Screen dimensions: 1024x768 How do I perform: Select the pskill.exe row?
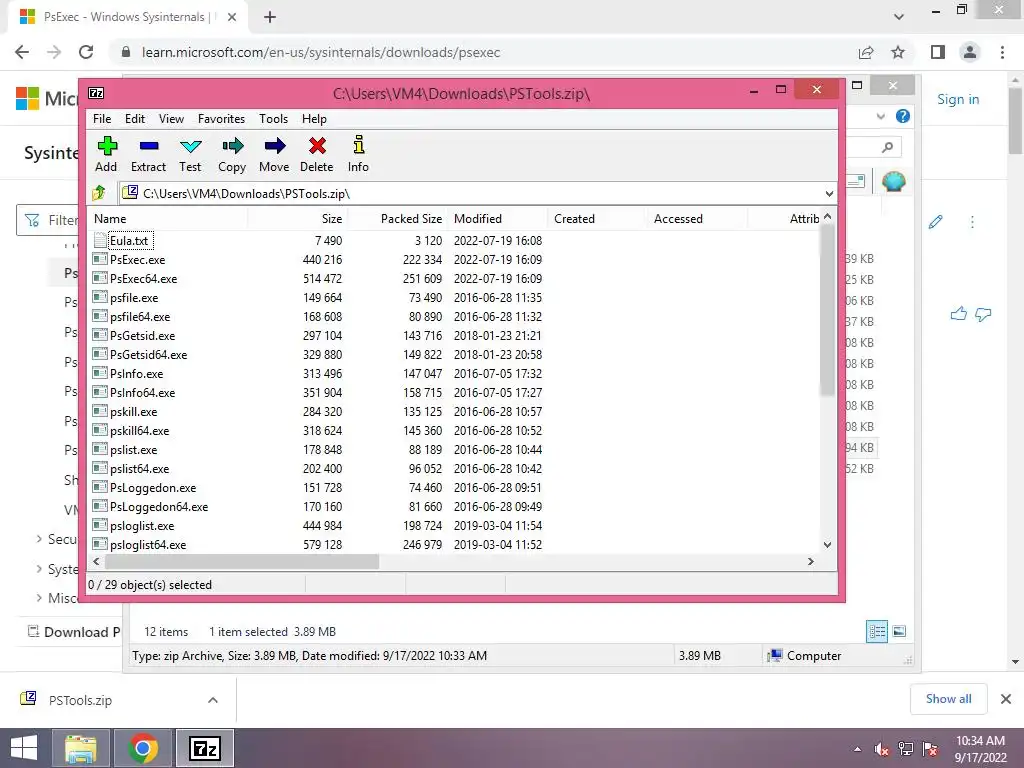[x=455, y=411]
